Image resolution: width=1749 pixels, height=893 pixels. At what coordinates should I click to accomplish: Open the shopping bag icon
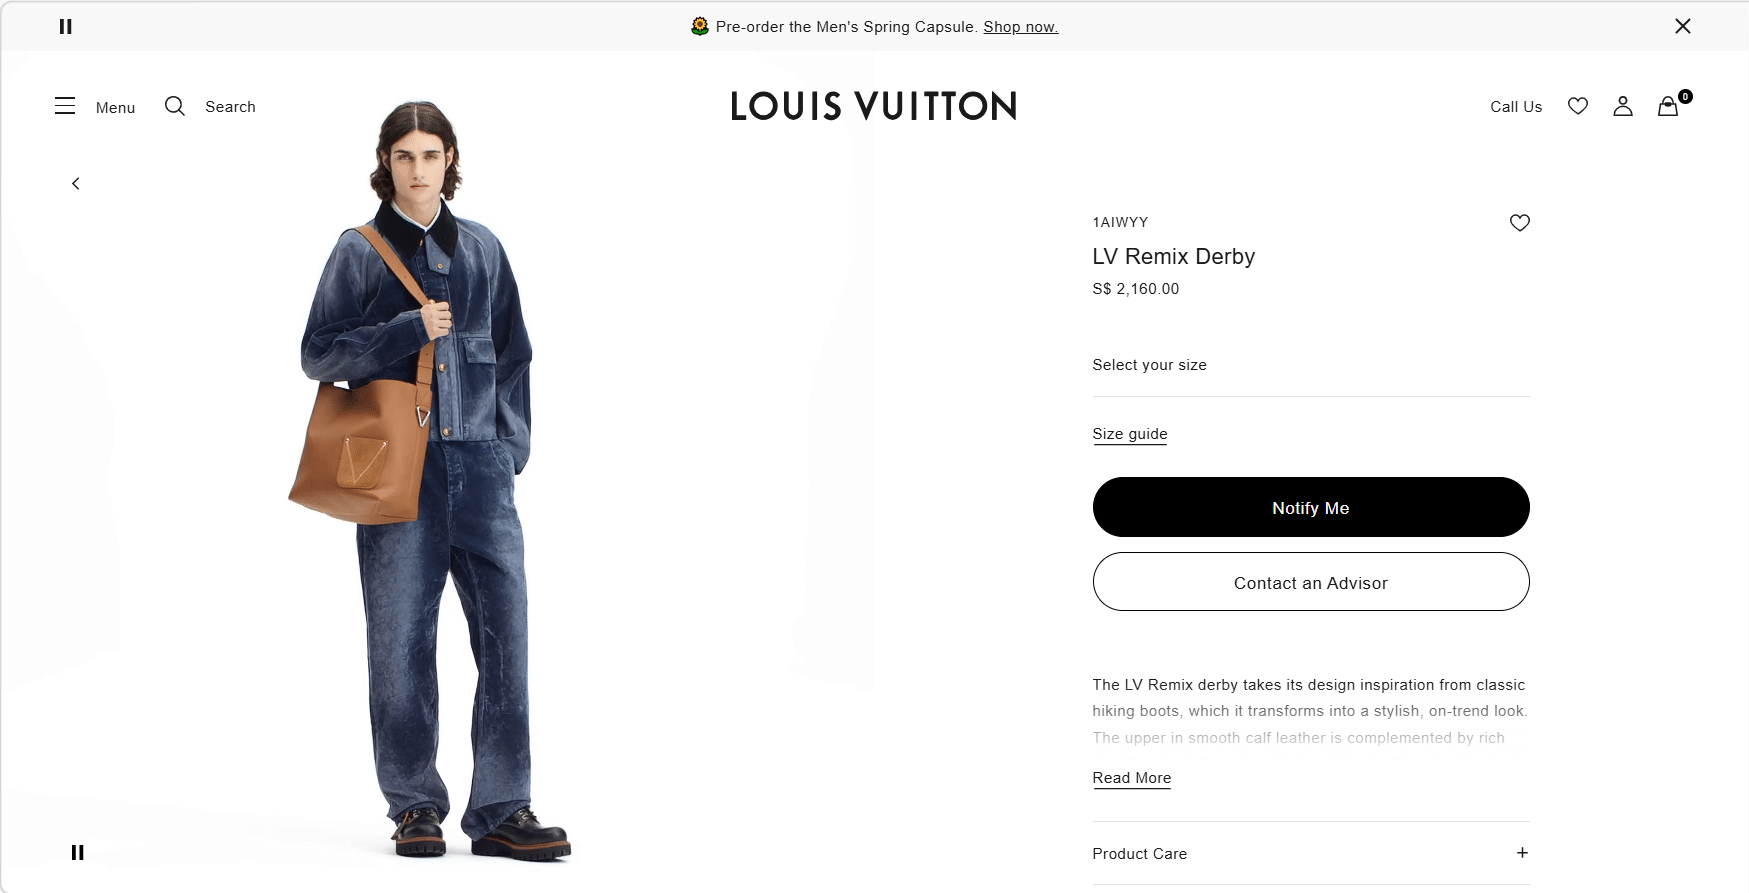click(1668, 106)
